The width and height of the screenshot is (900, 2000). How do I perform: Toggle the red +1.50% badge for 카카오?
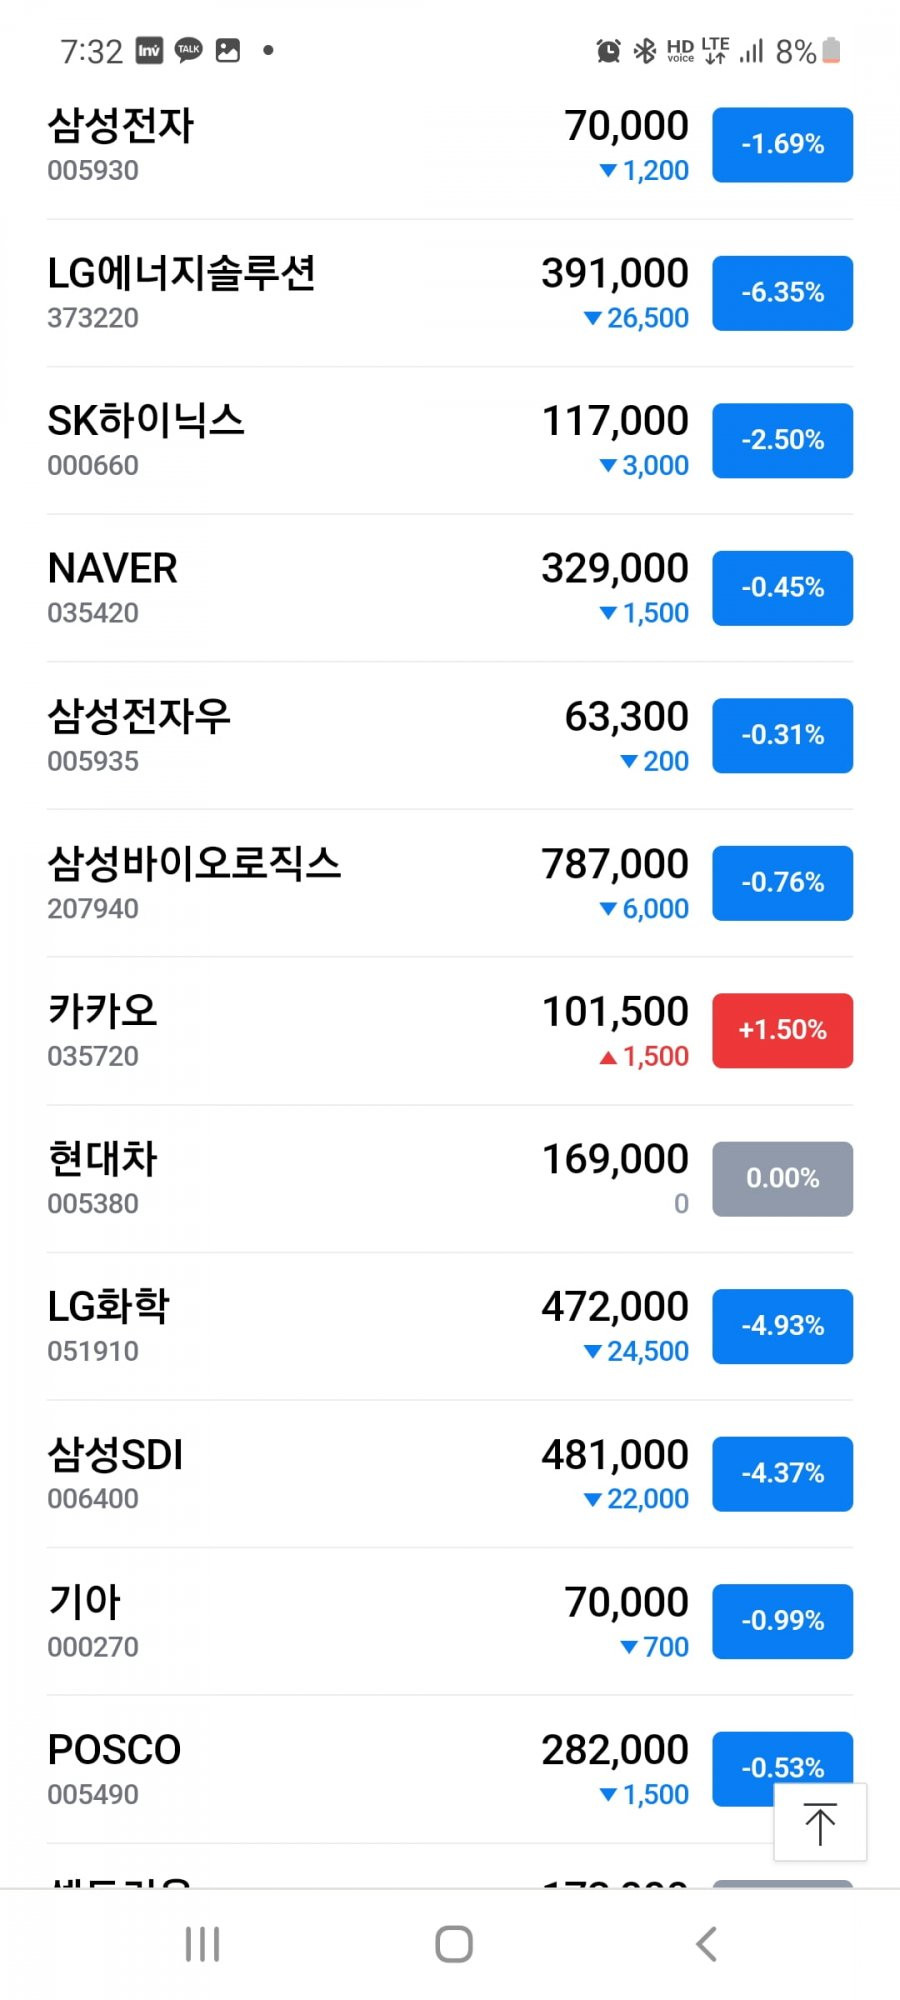[782, 1031]
